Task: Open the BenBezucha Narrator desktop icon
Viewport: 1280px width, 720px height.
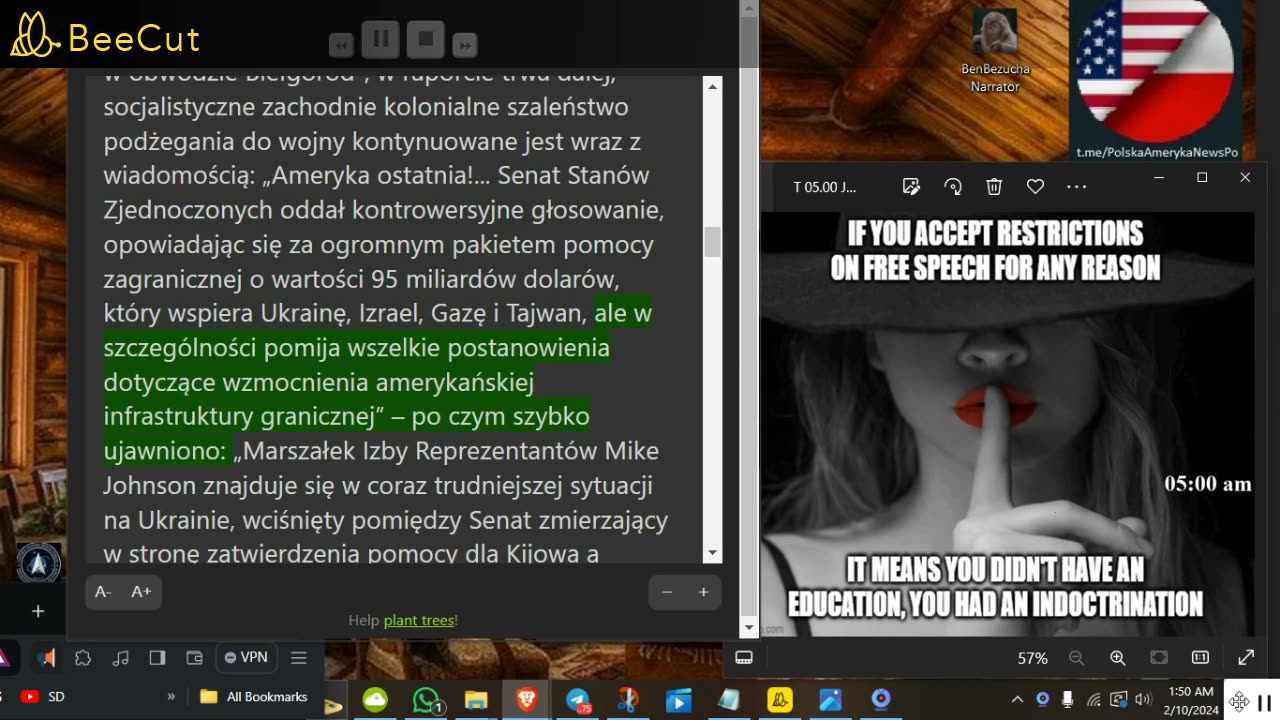Action: tap(994, 50)
